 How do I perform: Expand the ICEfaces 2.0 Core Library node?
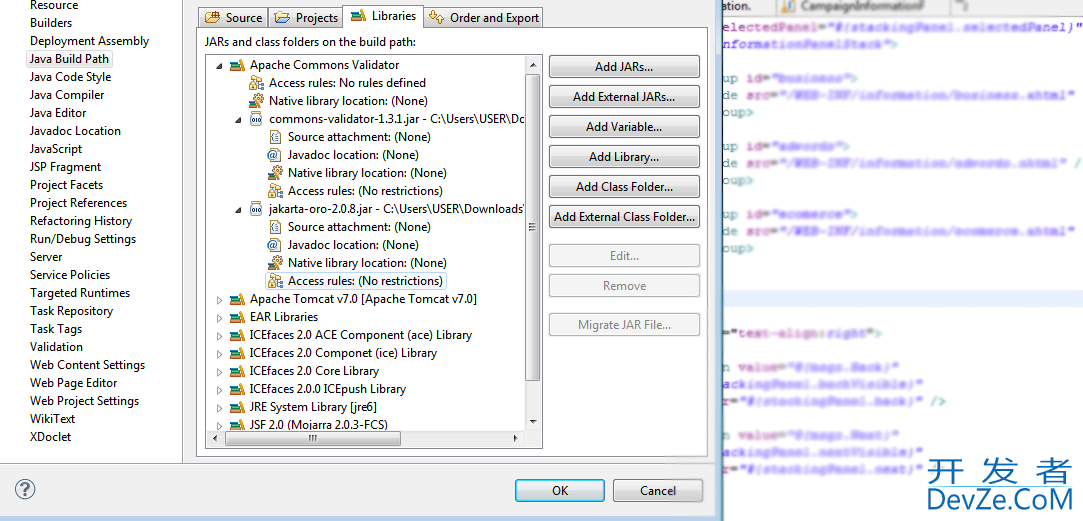point(220,372)
